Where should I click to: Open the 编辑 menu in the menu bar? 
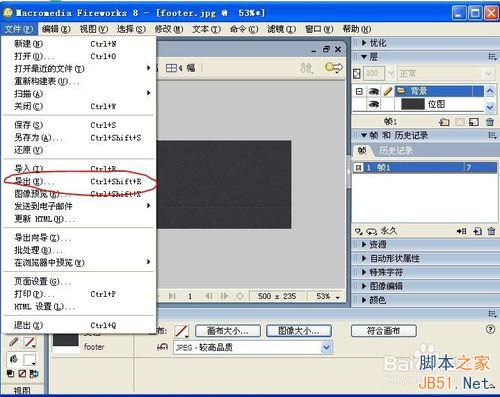pyautogui.click(x=56, y=29)
